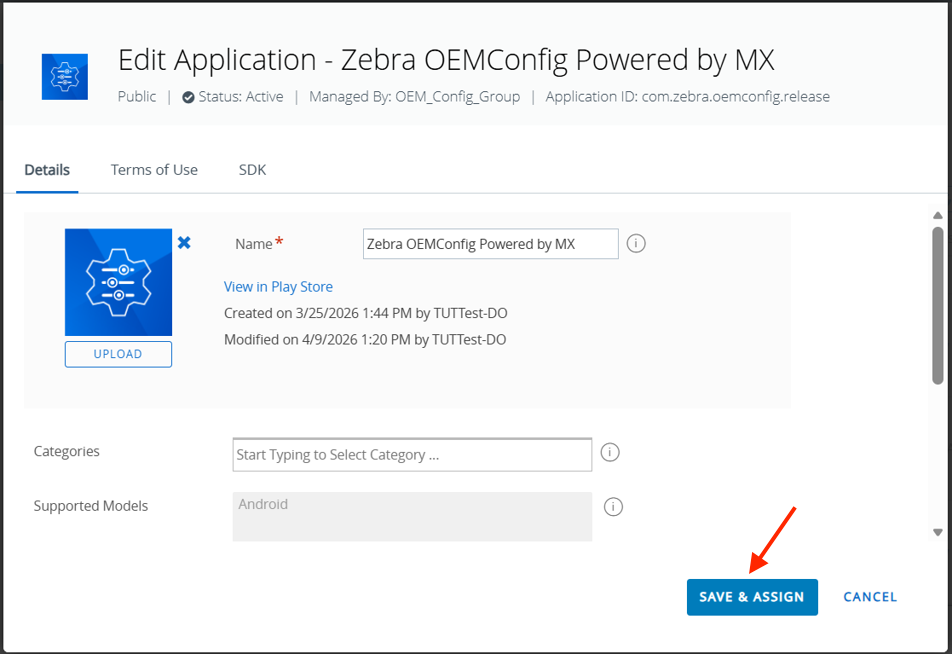
Task: Click the Supported Models Android field
Action: [412, 516]
